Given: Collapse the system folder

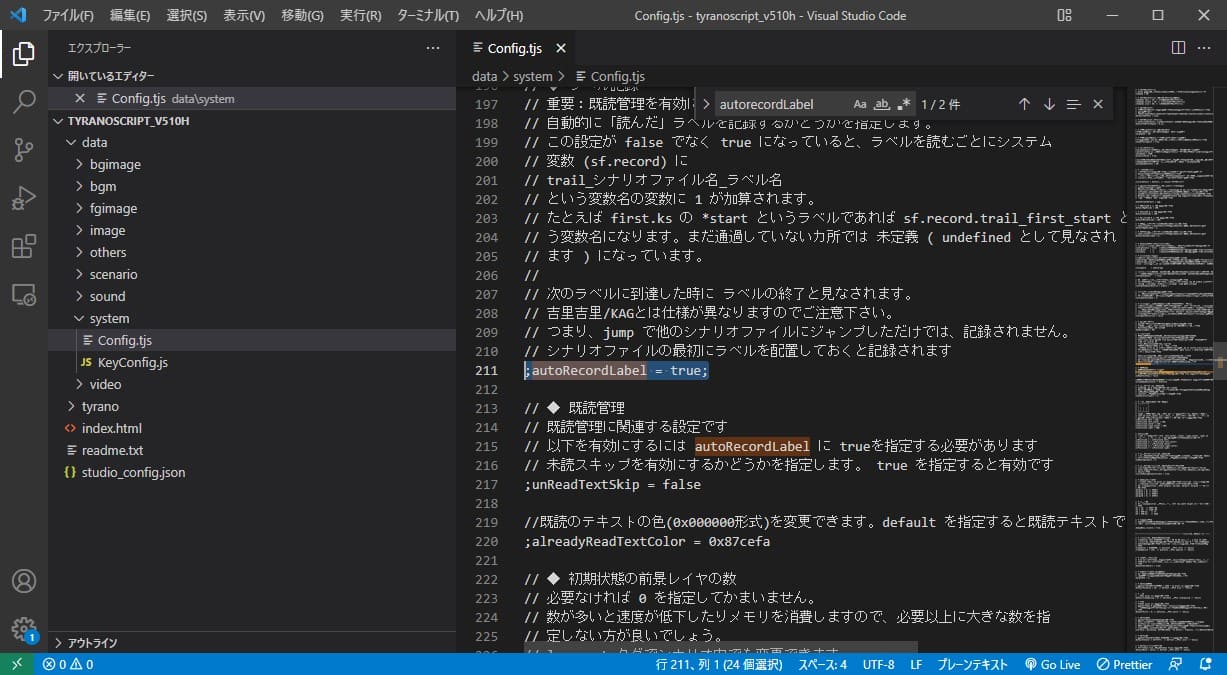Looking at the screenshot, I should click(109, 318).
